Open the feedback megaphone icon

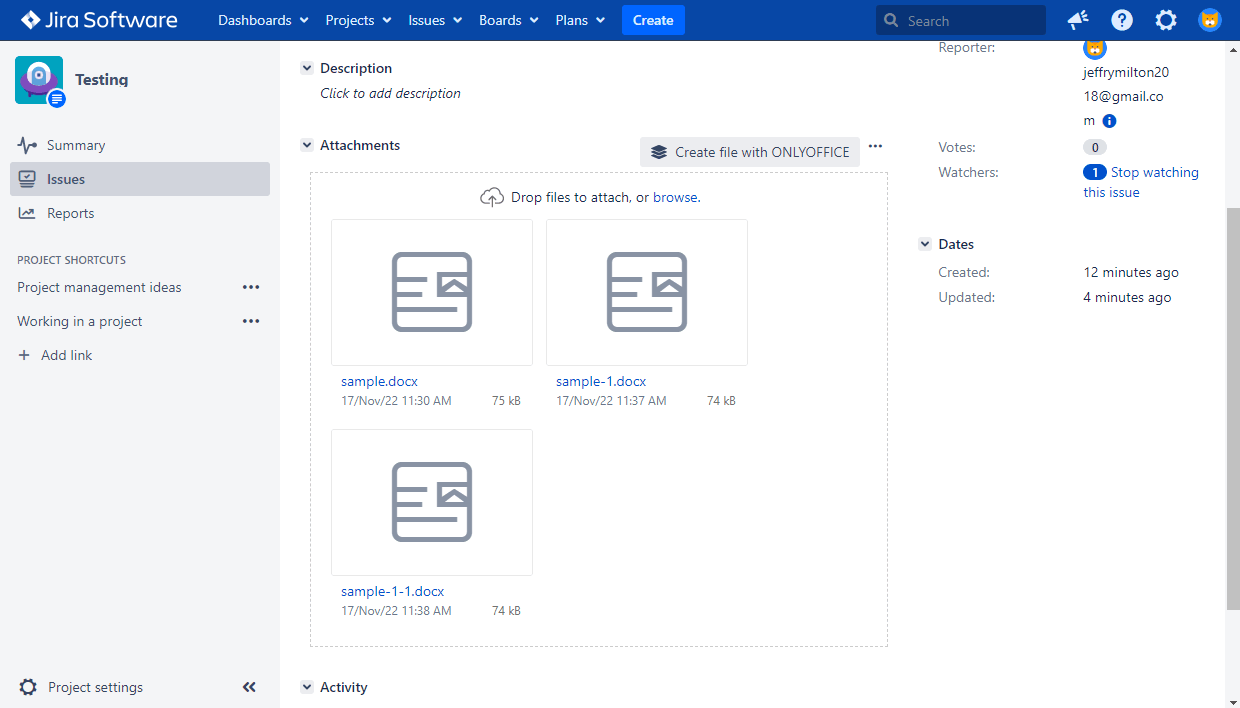(1077, 20)
